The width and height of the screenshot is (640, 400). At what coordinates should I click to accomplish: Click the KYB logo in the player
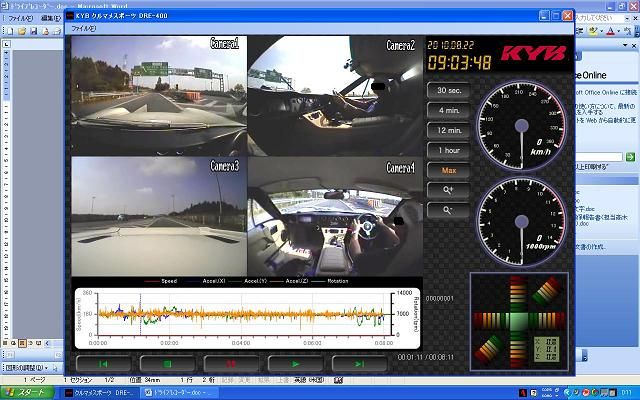coord(533,53)
